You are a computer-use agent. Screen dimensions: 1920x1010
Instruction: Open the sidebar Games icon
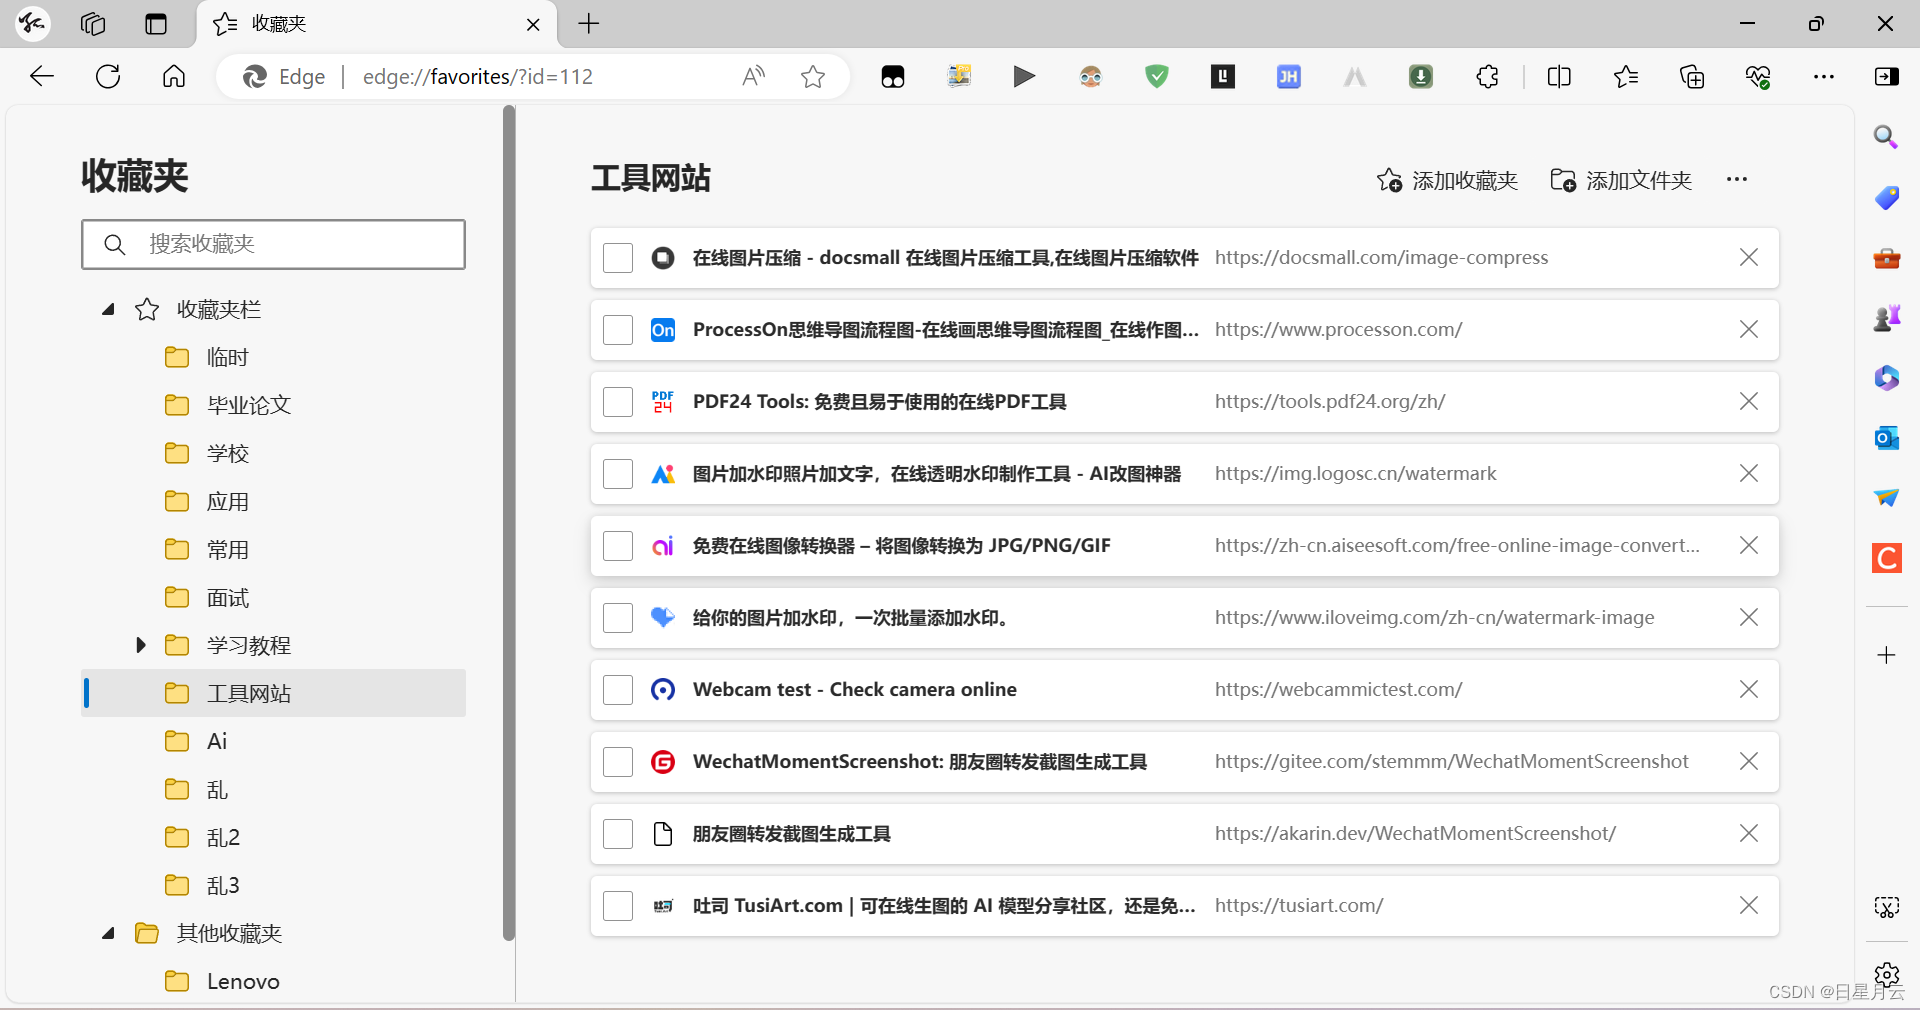coord(1886,318)
